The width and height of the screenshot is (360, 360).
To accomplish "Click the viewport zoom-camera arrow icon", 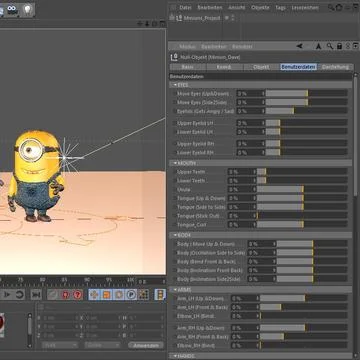I will 147,24.
